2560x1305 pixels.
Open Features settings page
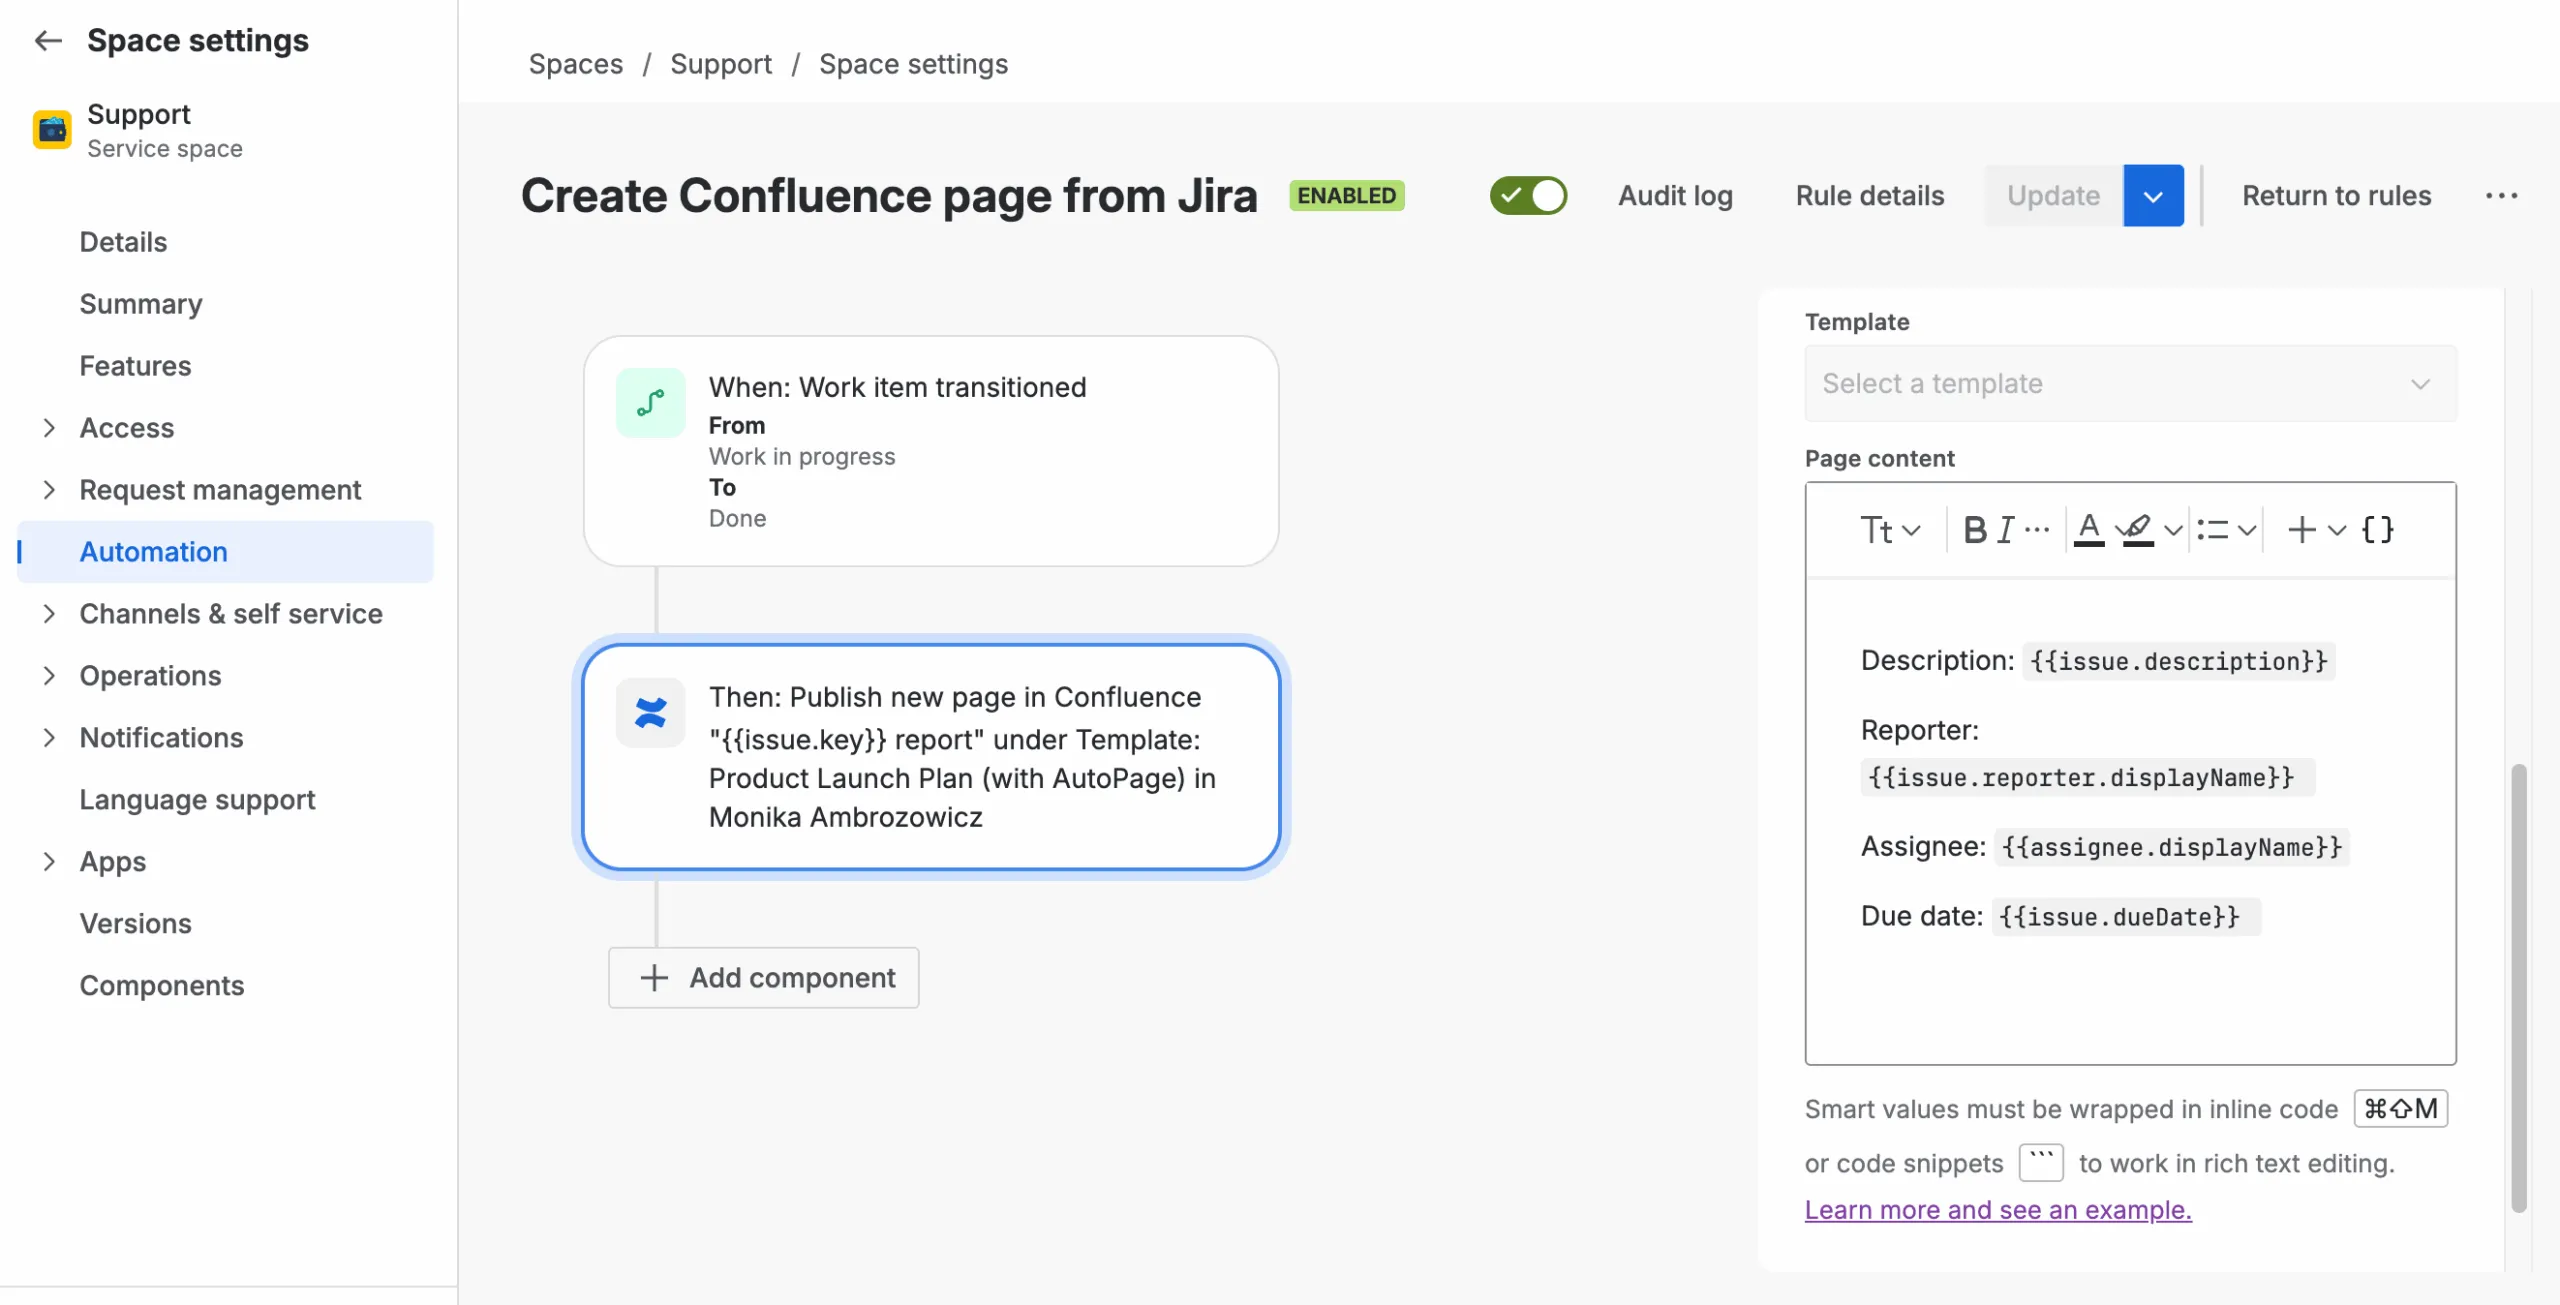135,366
